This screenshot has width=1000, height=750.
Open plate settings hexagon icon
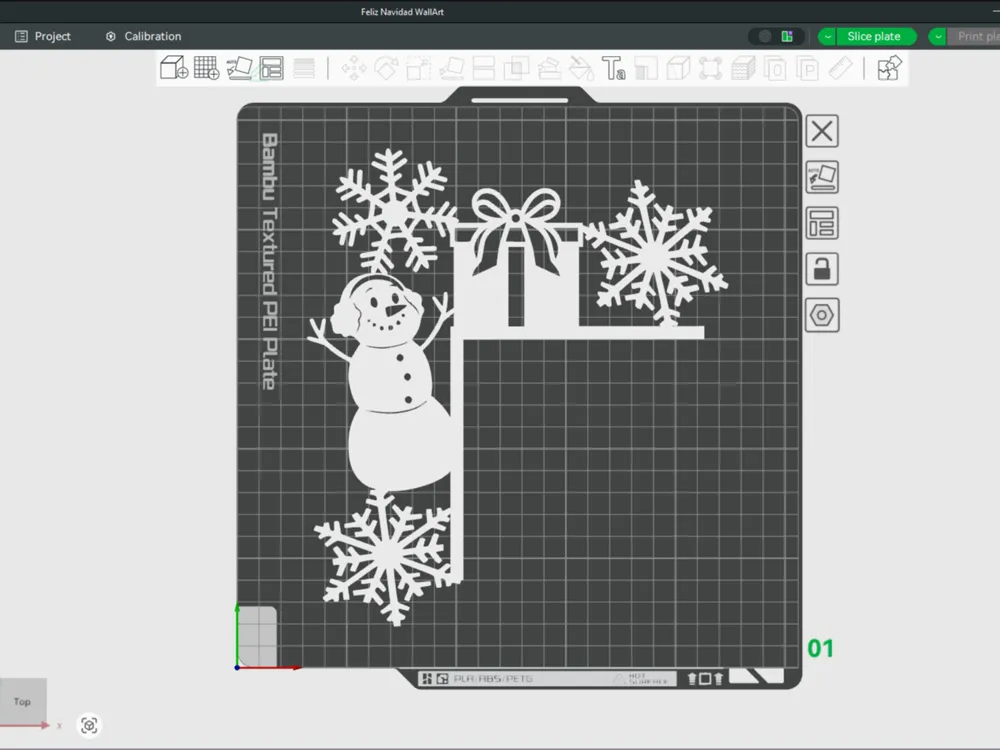pos(822,315)
